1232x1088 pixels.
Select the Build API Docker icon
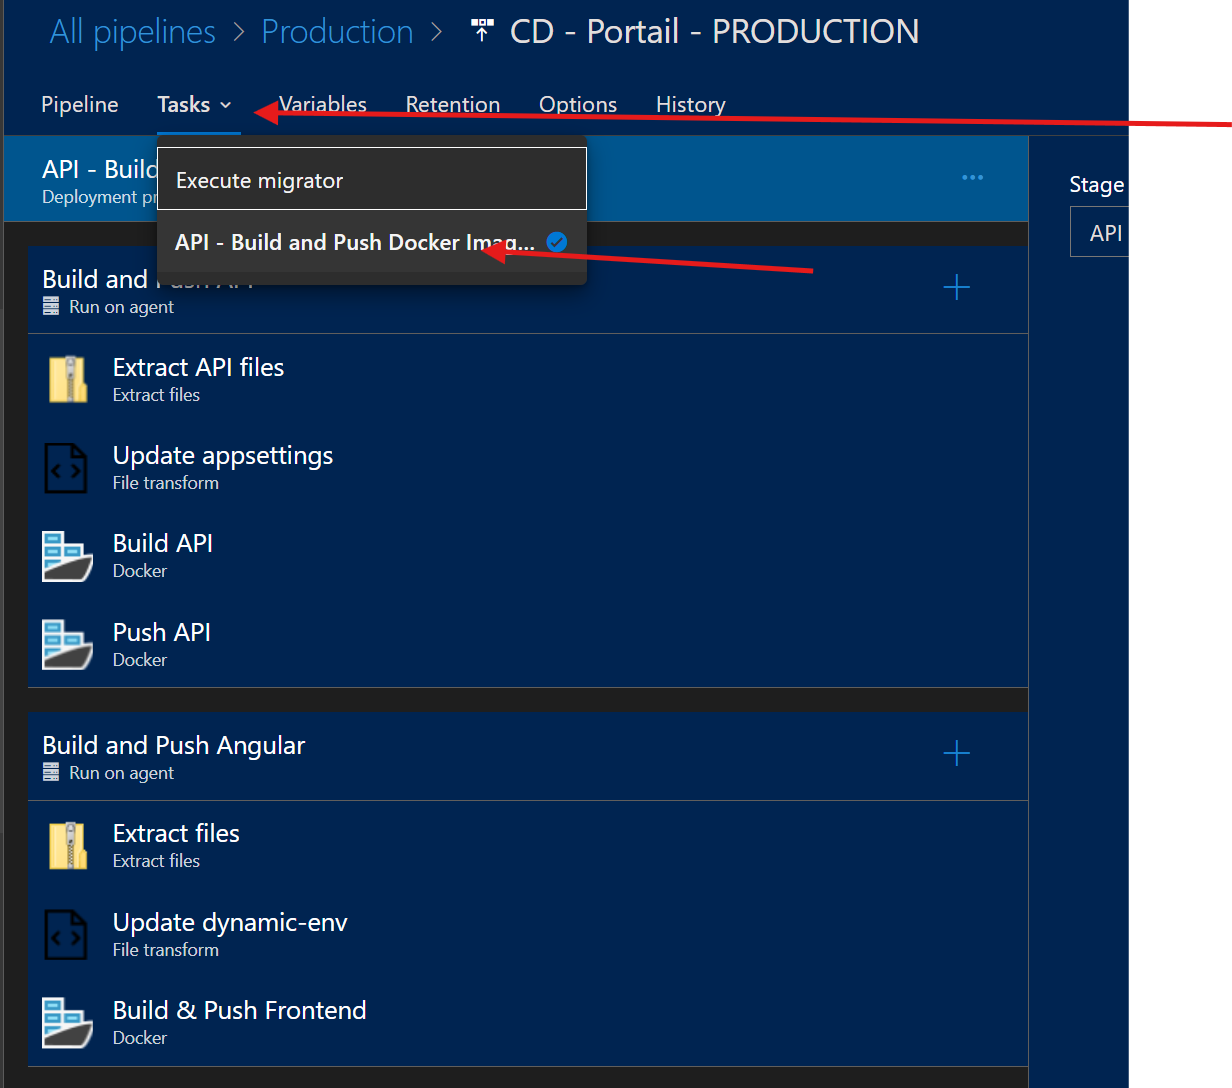coord(68,556)
